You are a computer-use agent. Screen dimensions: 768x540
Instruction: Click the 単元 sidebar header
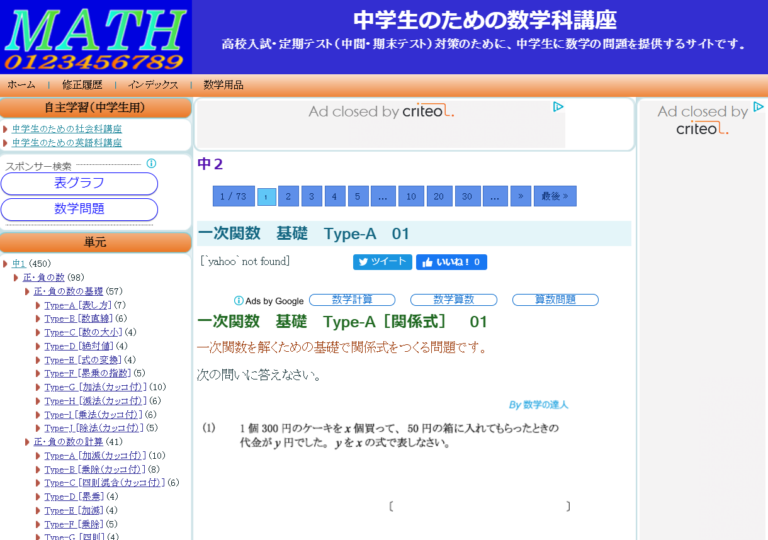(x=96, y=242)
